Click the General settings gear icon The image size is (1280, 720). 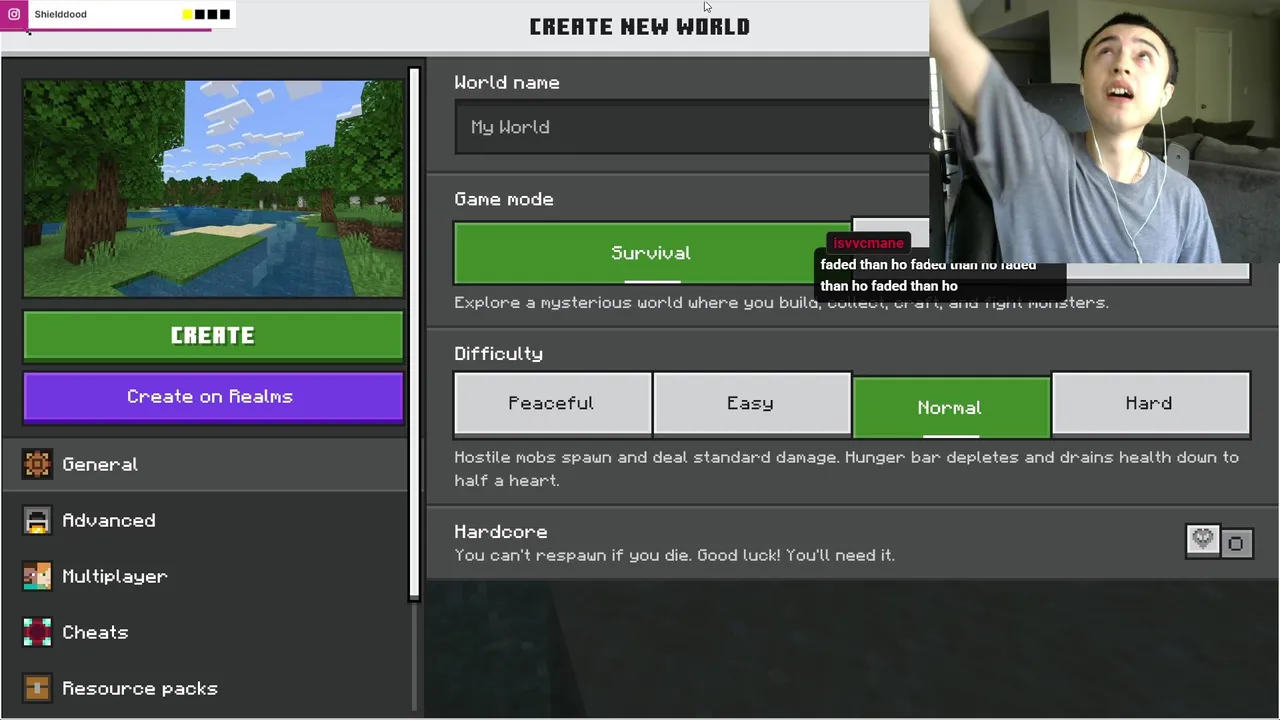click(37, 464)
